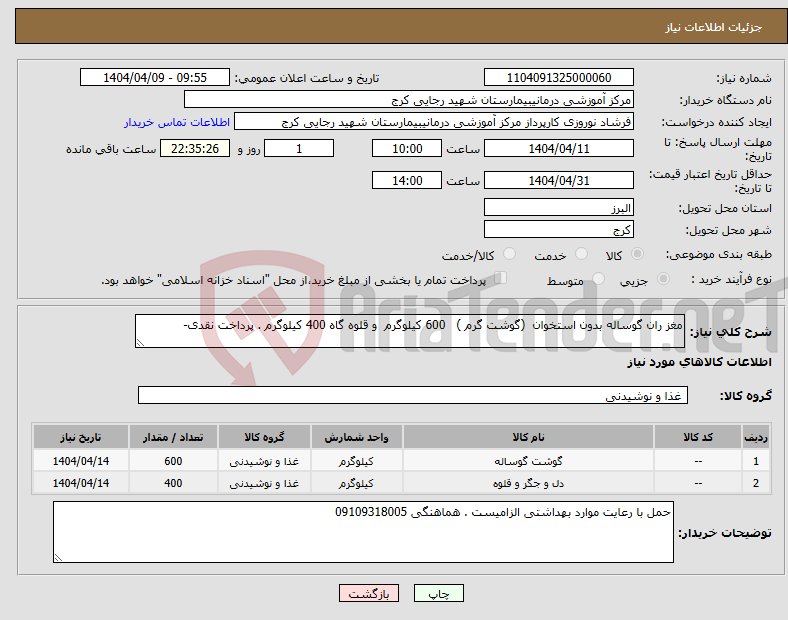Select the دل و جگر و قلوه item cell
Viewport: 788px width, 620px height.
528,483
